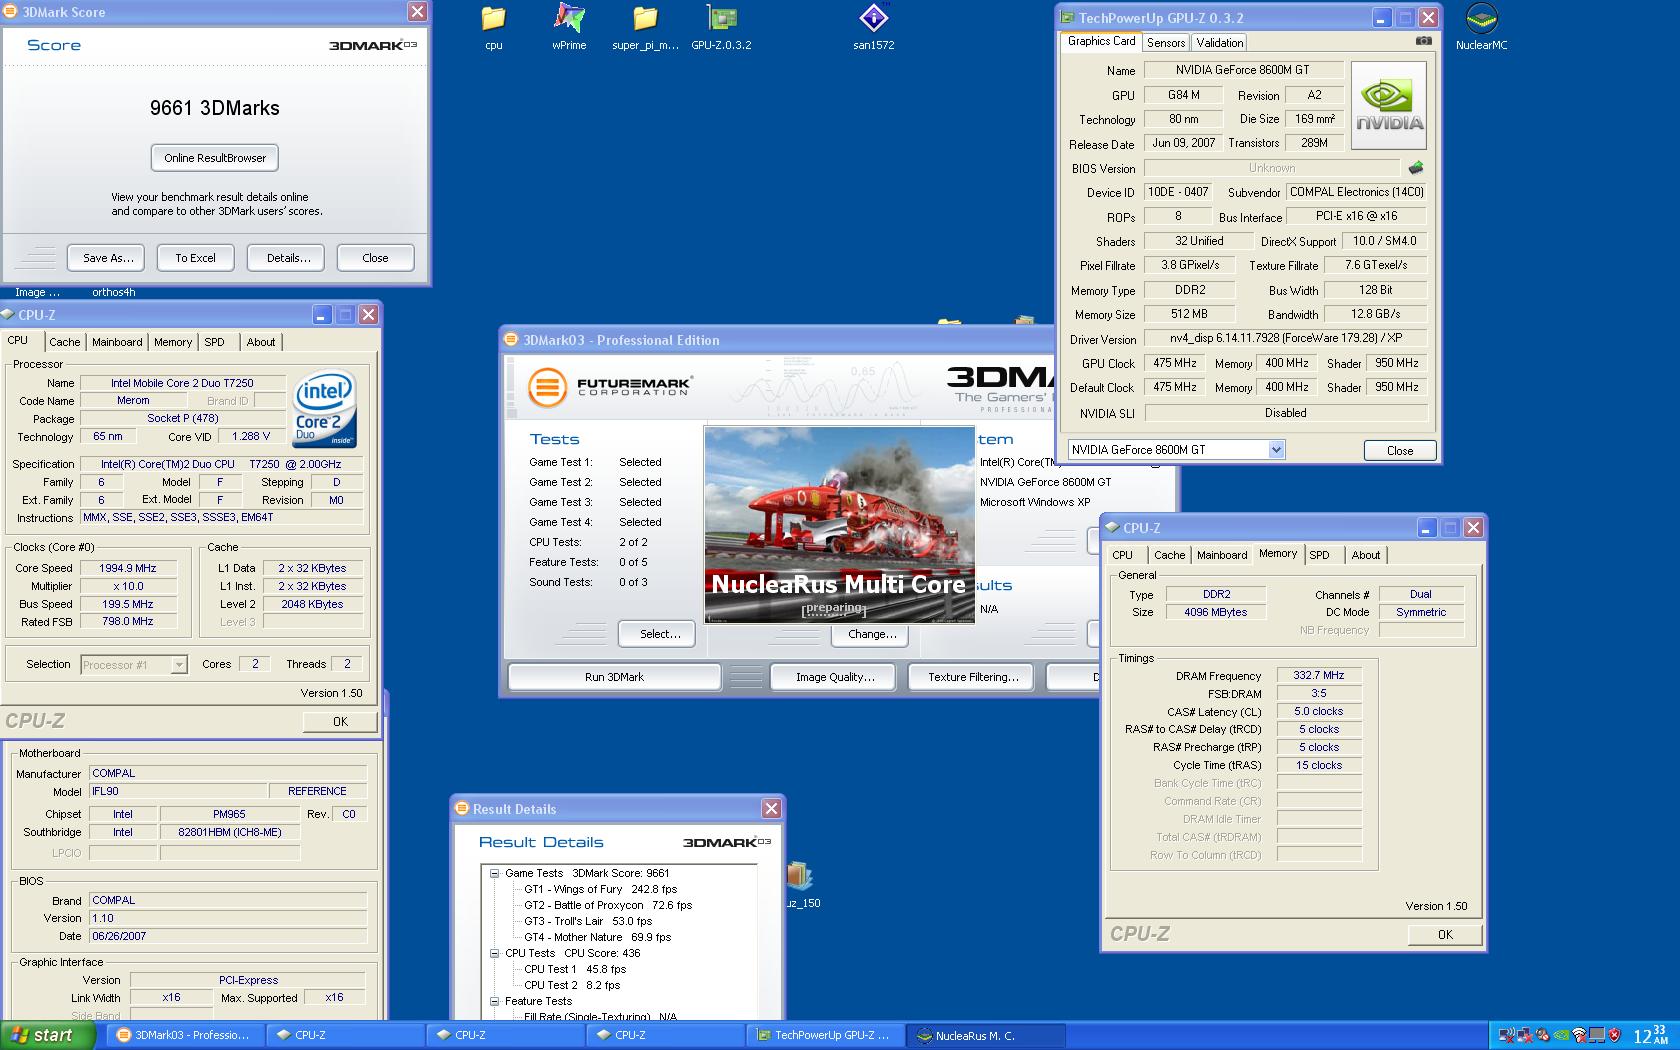
Task: Click the Wi-Fi signal tray icon
Action: [x=1579, y=1036]
